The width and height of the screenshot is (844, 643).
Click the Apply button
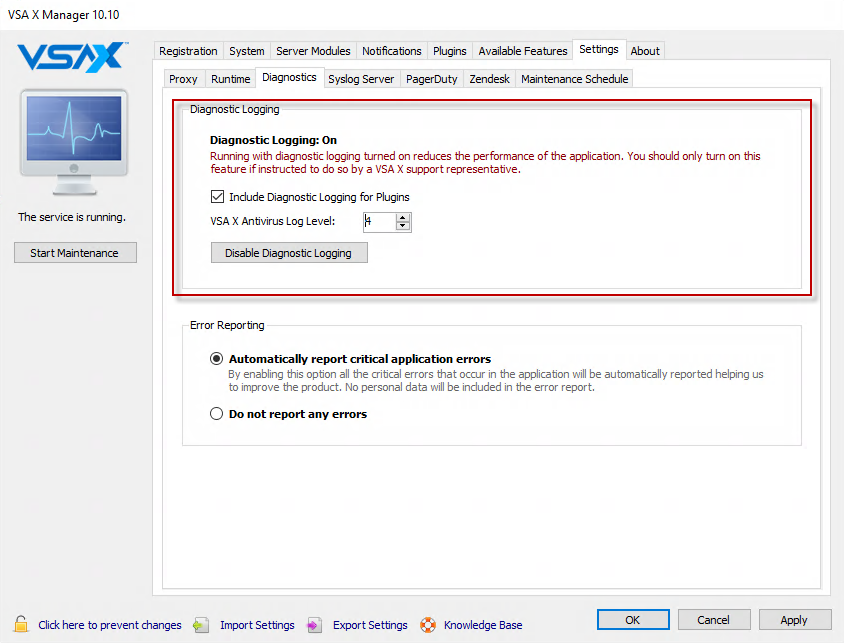point(794,620)
